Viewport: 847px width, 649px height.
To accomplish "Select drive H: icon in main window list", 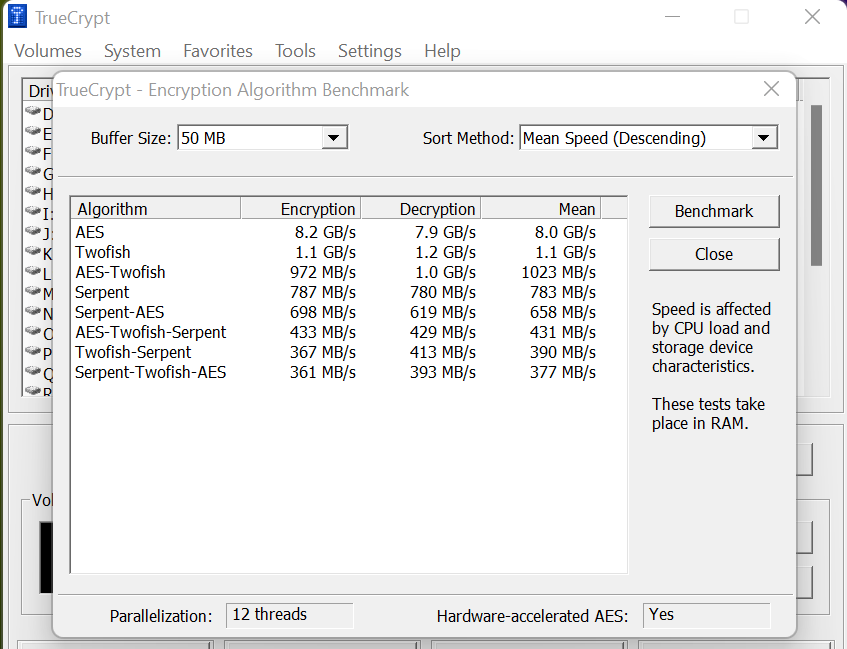I will click(33, 192).
